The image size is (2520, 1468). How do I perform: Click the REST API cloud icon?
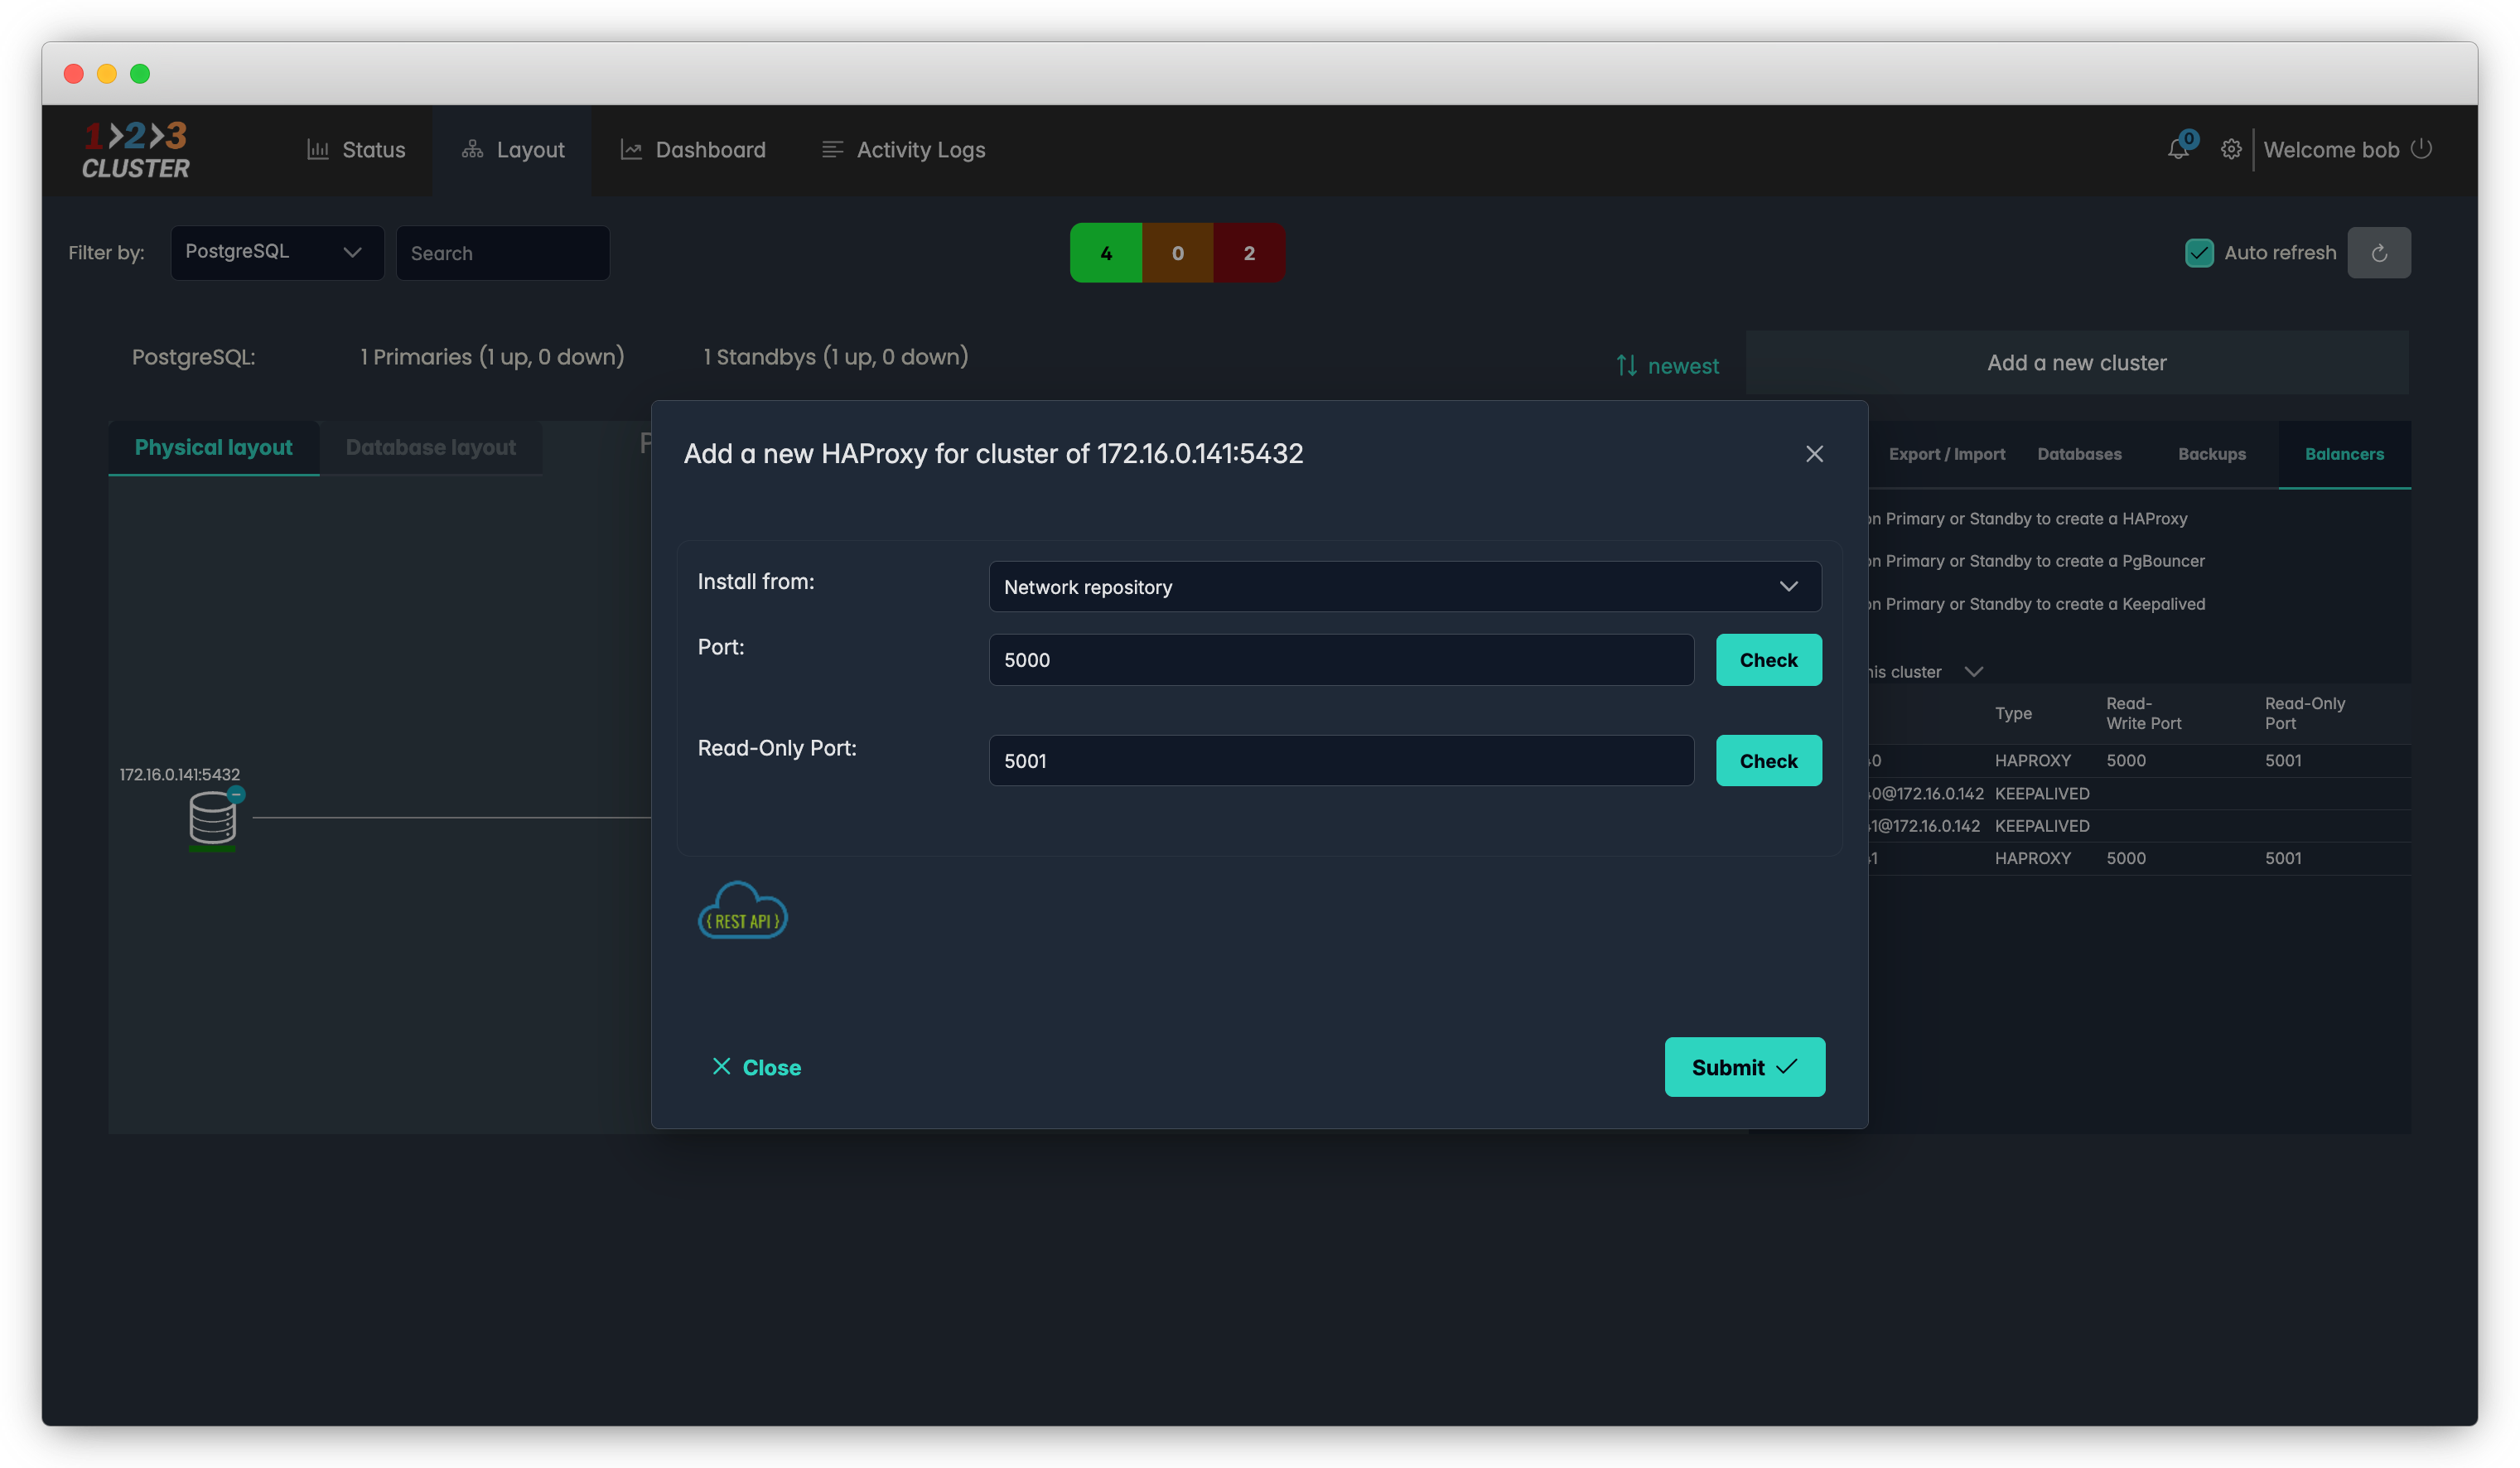(742, 911)
